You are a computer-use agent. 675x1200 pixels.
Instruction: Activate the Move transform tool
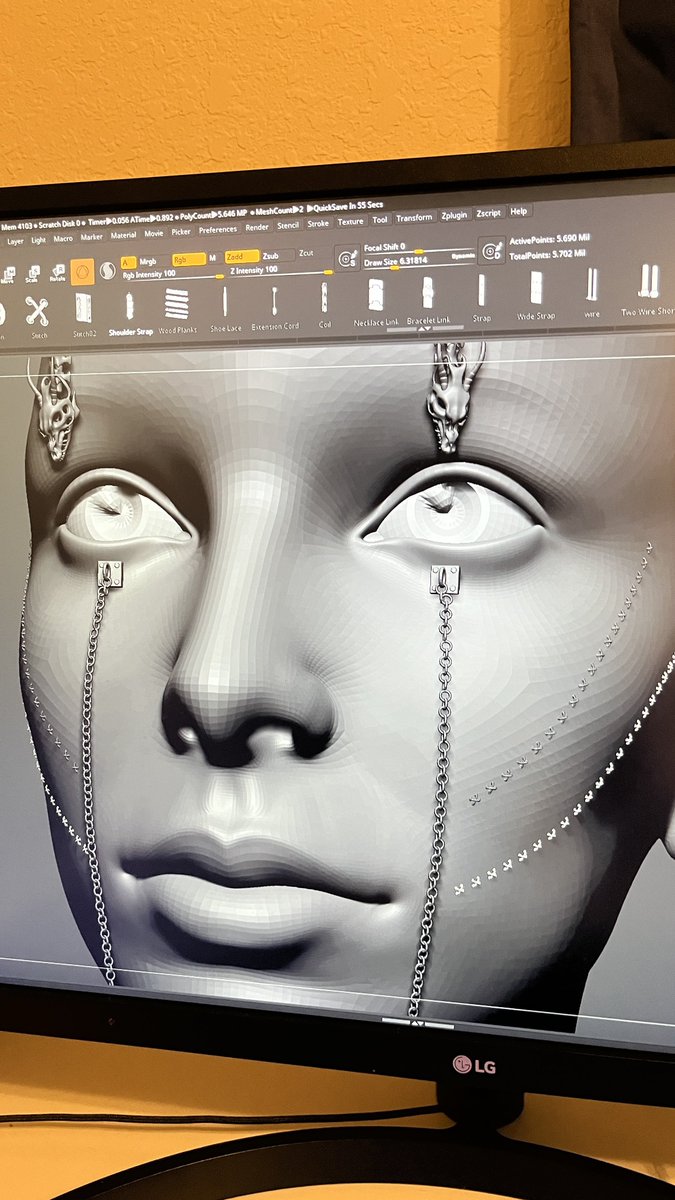(x=8, y=274)
